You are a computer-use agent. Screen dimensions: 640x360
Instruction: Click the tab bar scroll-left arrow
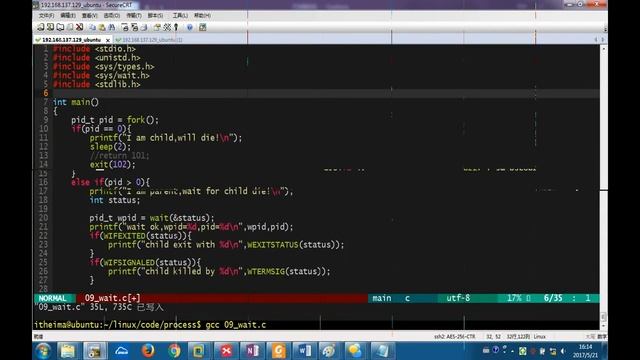[596, 40]
